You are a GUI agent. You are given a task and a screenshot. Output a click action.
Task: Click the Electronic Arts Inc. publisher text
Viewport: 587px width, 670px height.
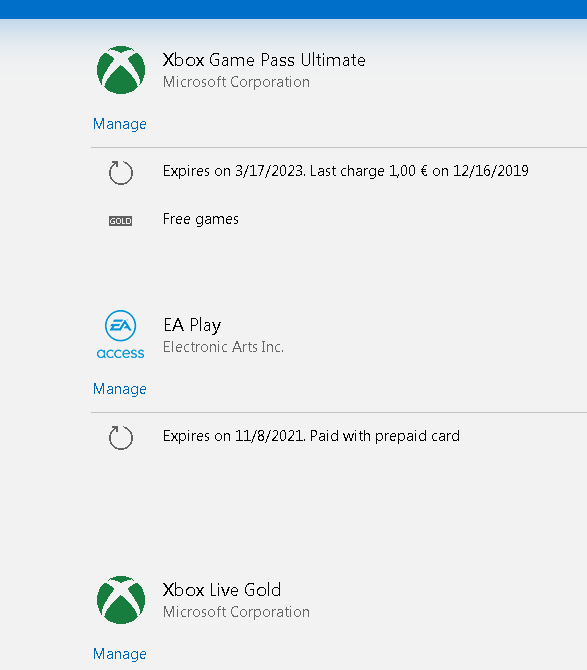click(x=223, y=347)
